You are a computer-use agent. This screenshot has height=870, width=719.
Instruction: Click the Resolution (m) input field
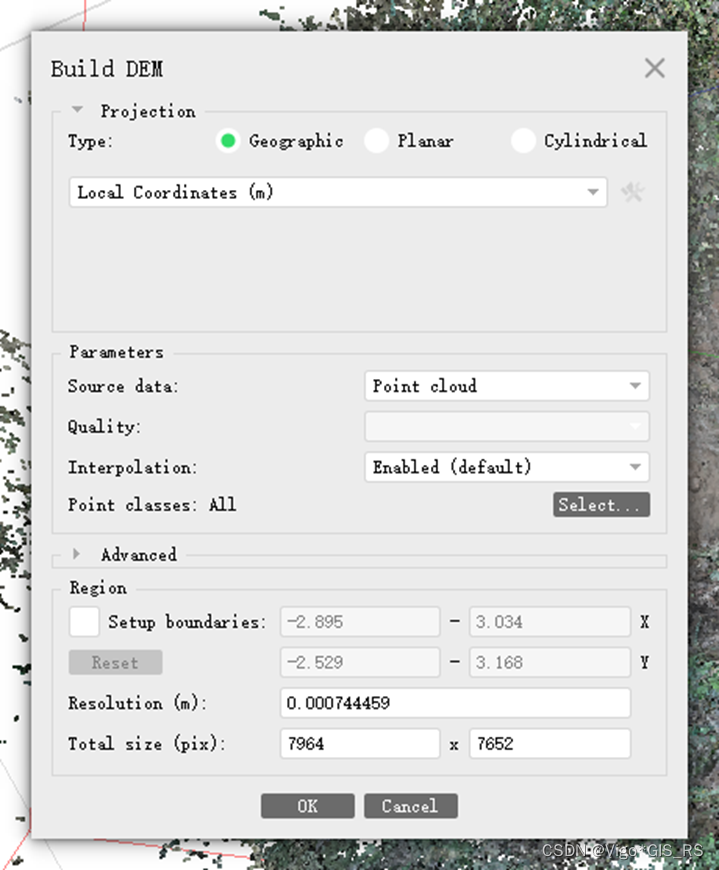click(455, 703)
